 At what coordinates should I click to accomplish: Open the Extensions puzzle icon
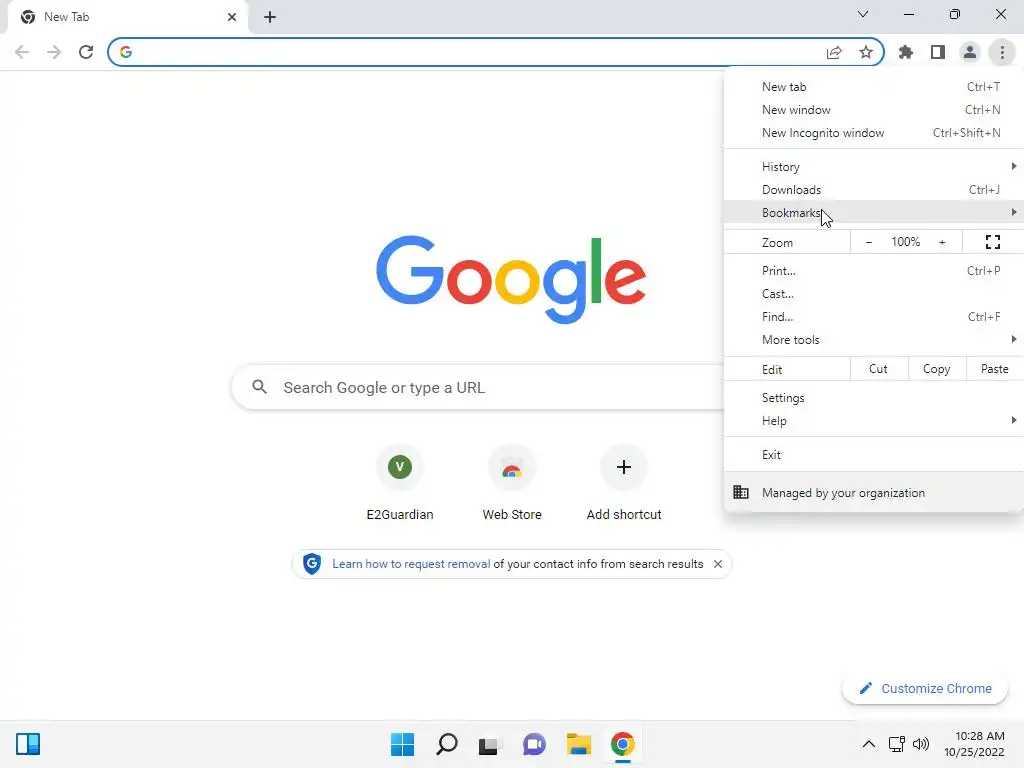906,52
